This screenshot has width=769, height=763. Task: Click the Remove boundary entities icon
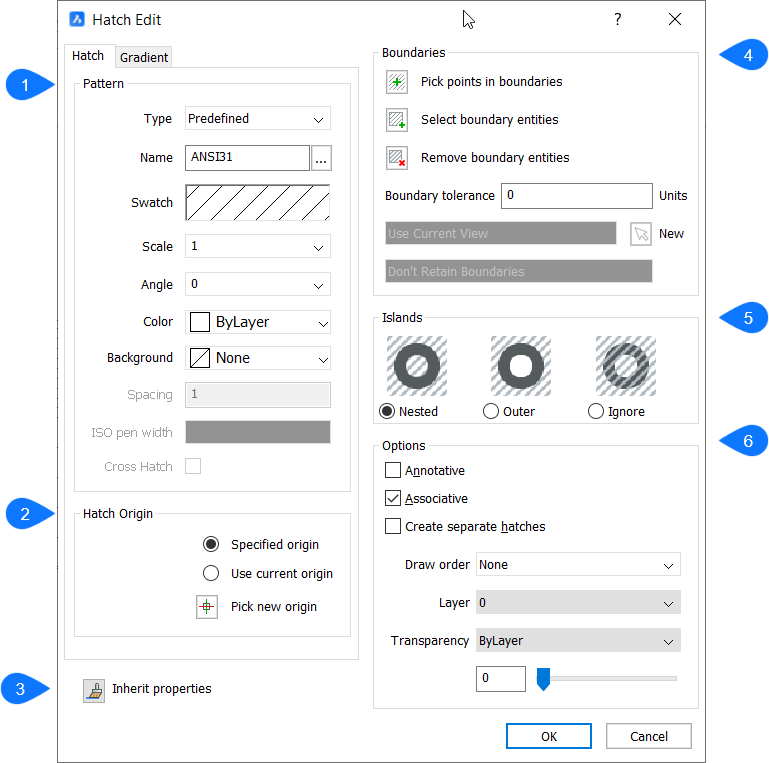tap(397, 158)
